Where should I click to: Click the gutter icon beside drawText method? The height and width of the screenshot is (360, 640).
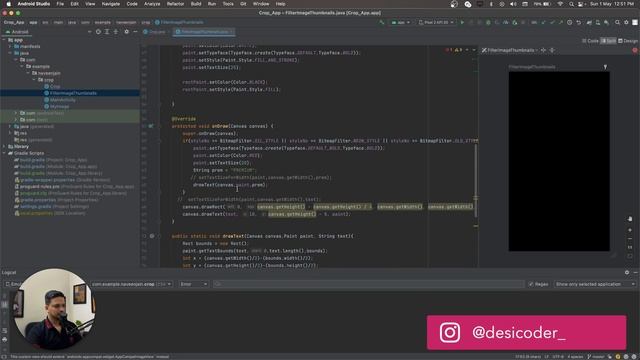(152, 236)
